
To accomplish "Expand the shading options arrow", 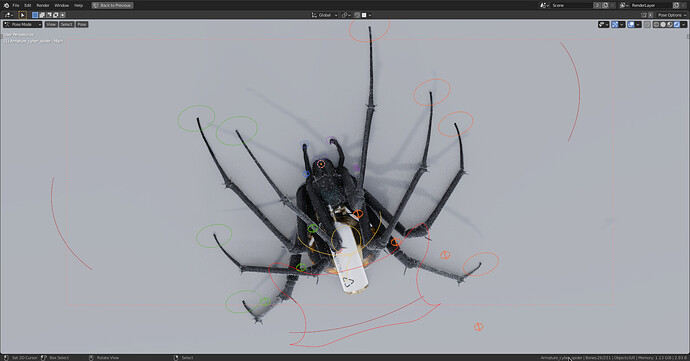I will click(x=683, y=25).
